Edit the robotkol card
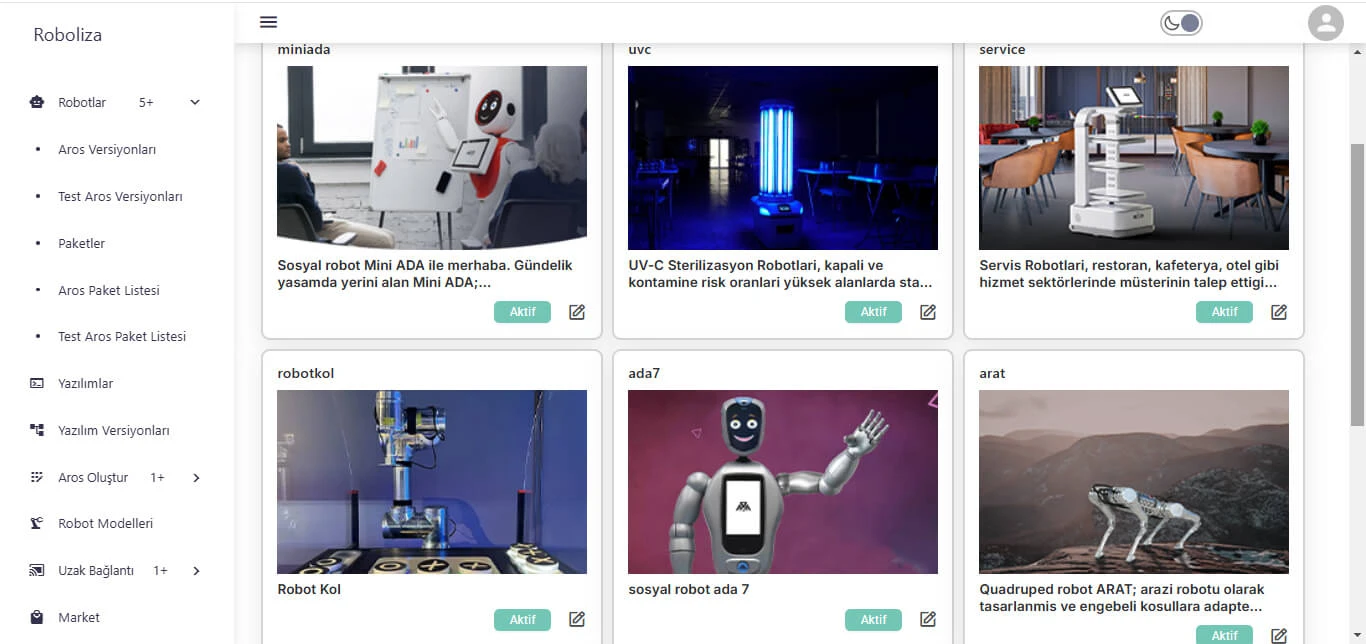 coord(577,619)
